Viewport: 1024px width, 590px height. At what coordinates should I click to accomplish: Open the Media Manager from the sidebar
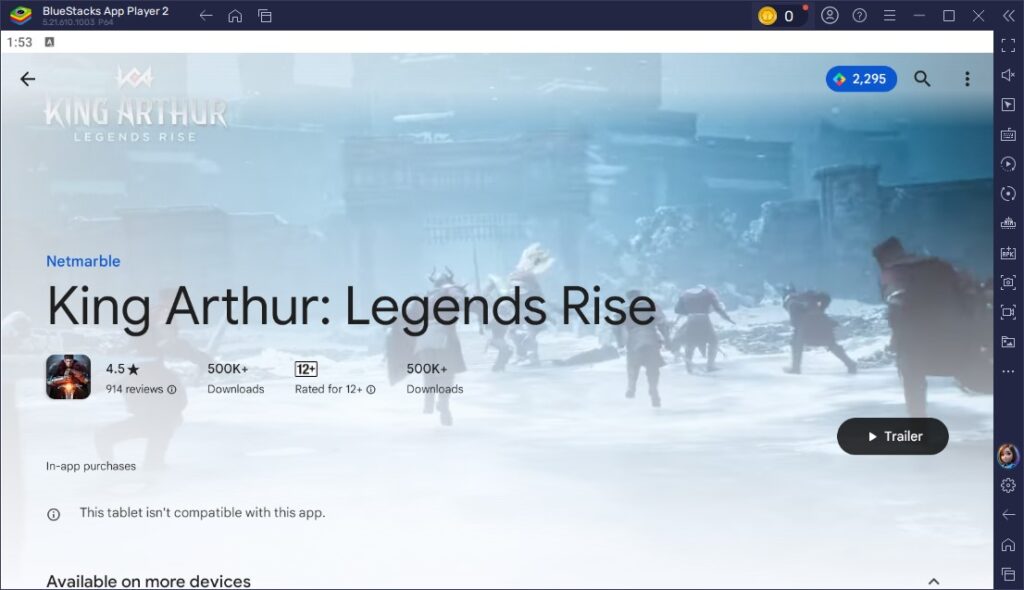1008,341
